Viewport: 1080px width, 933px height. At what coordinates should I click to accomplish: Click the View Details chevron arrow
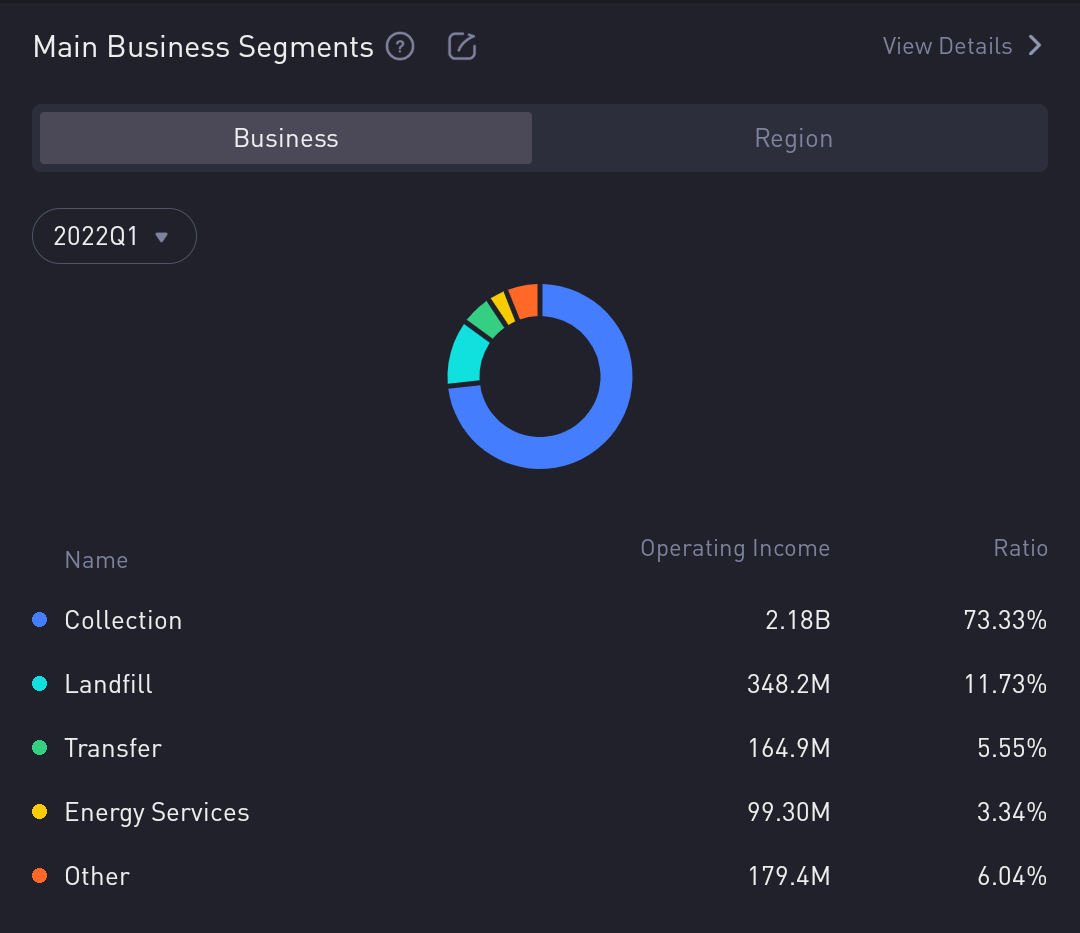point(1035,46)
